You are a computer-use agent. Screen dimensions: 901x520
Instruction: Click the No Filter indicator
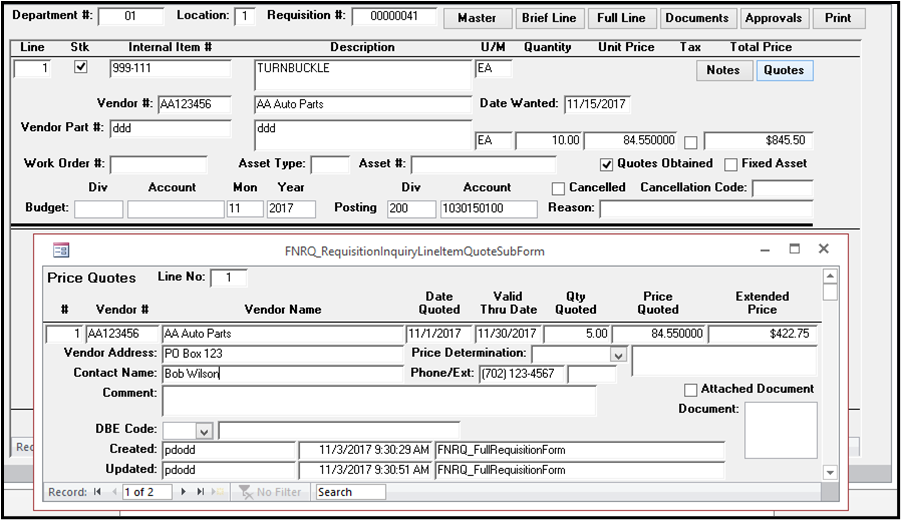pyautogui.click(x=270, y=492)
